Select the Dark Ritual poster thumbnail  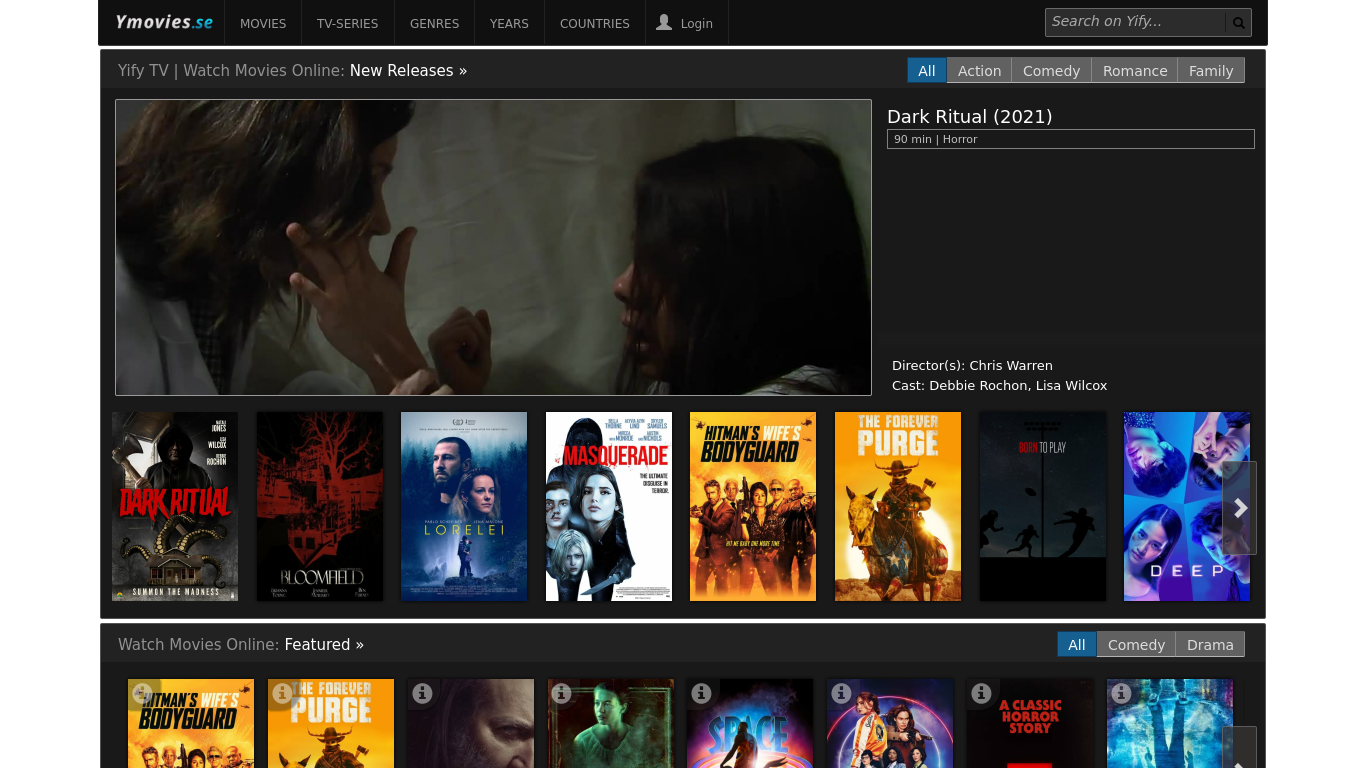[175, 506]
